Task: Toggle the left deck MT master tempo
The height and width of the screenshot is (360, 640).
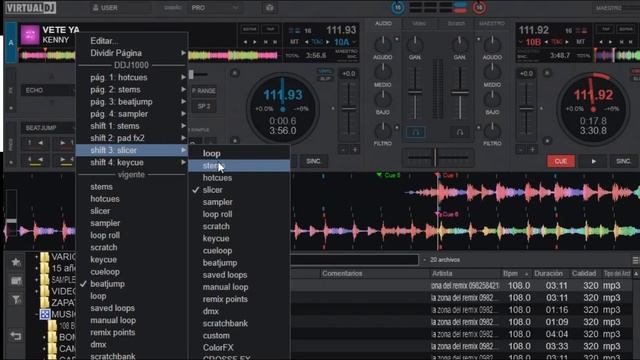Action: click(294, 42)
